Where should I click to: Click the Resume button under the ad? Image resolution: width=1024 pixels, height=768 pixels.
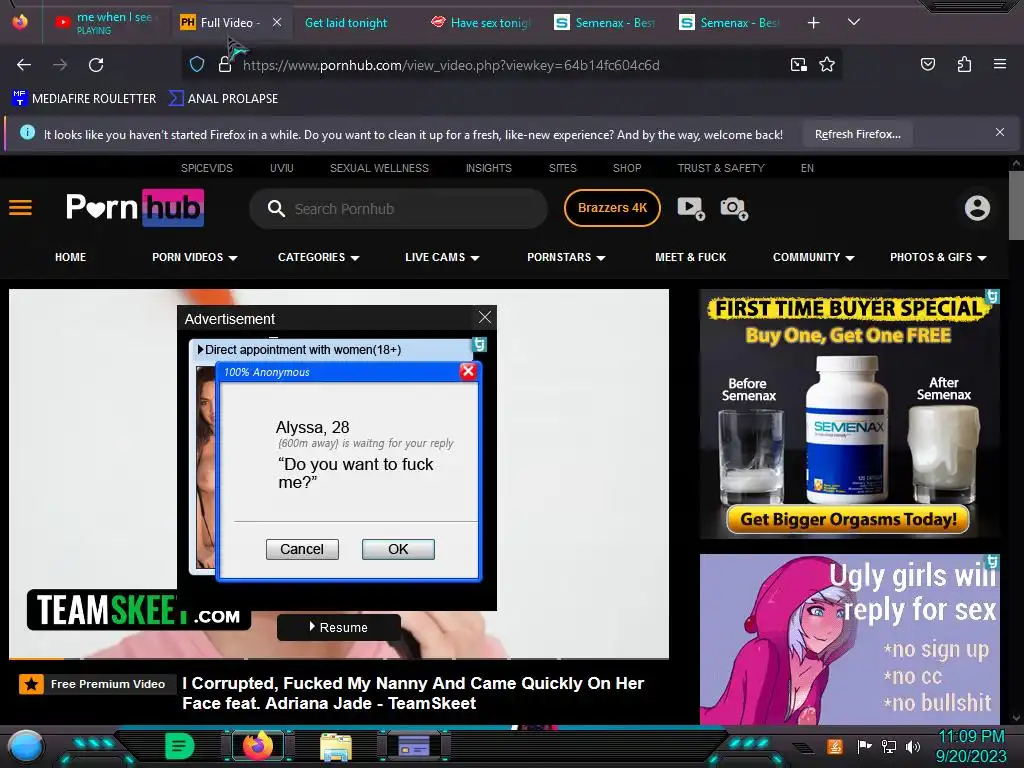[339, 628]
